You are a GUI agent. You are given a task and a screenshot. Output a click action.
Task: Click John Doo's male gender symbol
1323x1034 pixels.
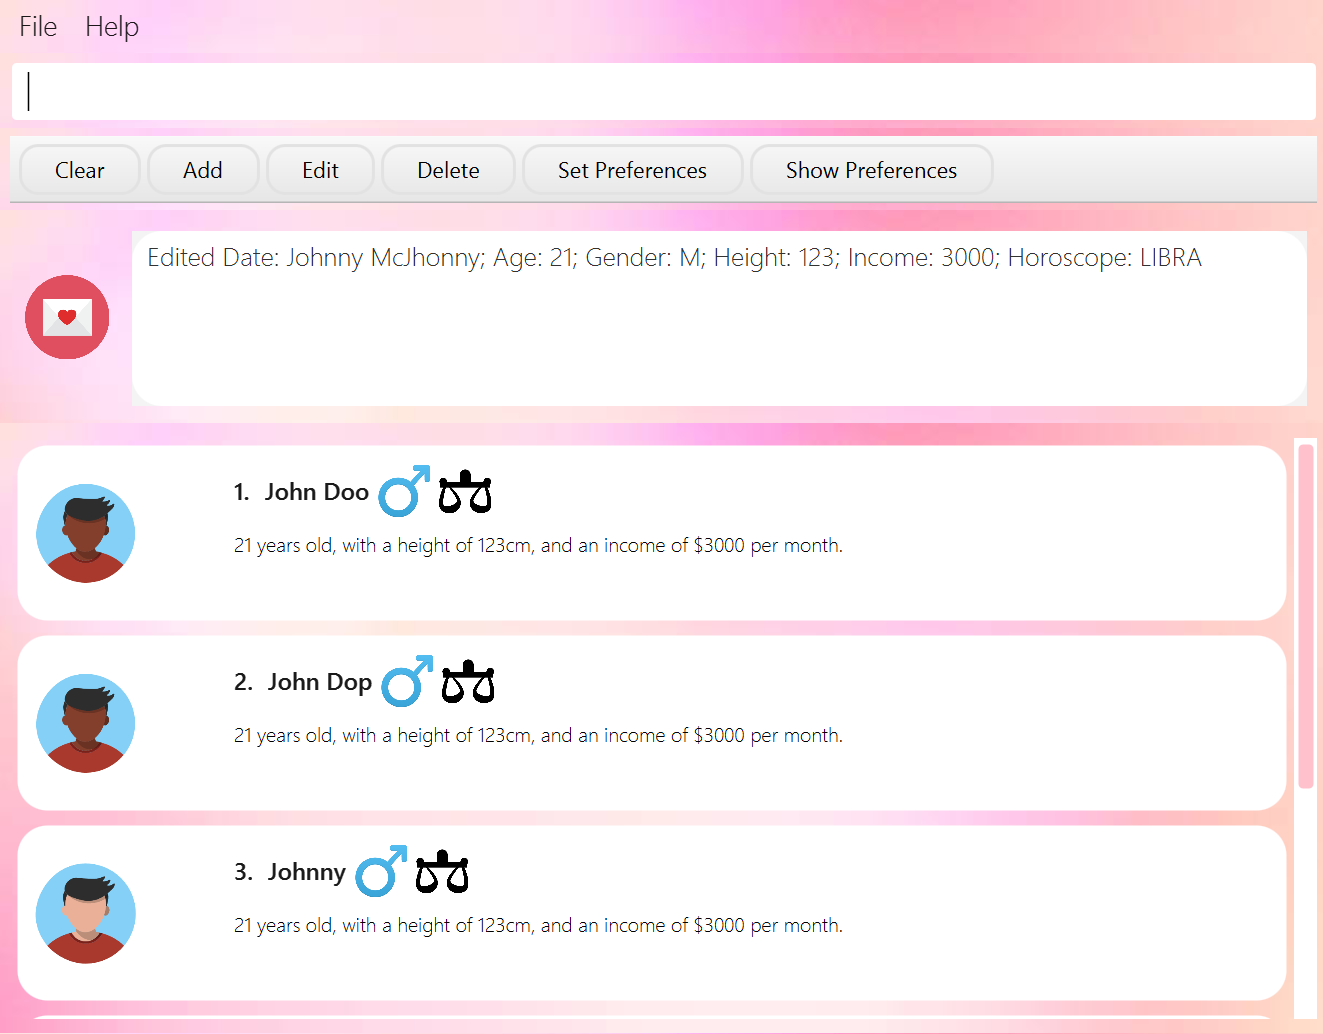404,491
